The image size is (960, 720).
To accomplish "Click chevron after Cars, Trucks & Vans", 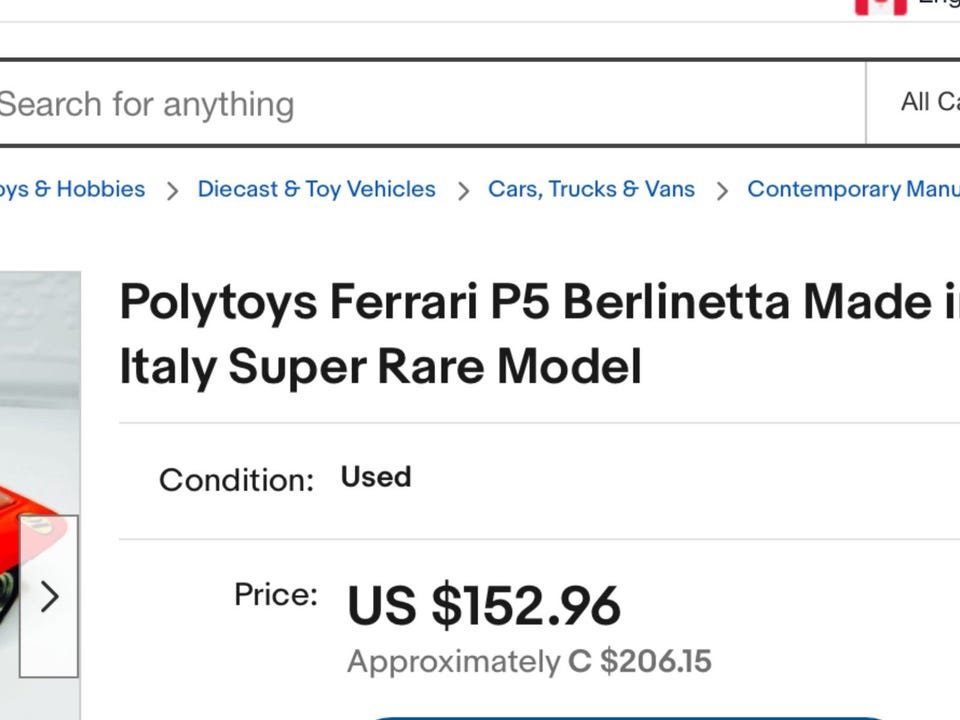I will [722, 190].
